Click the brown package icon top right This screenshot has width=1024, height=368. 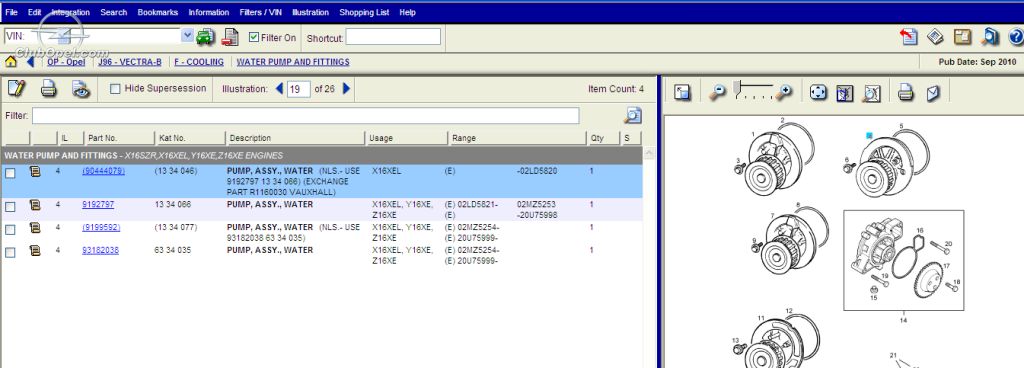pyautogui.click(x=963, y=37)
